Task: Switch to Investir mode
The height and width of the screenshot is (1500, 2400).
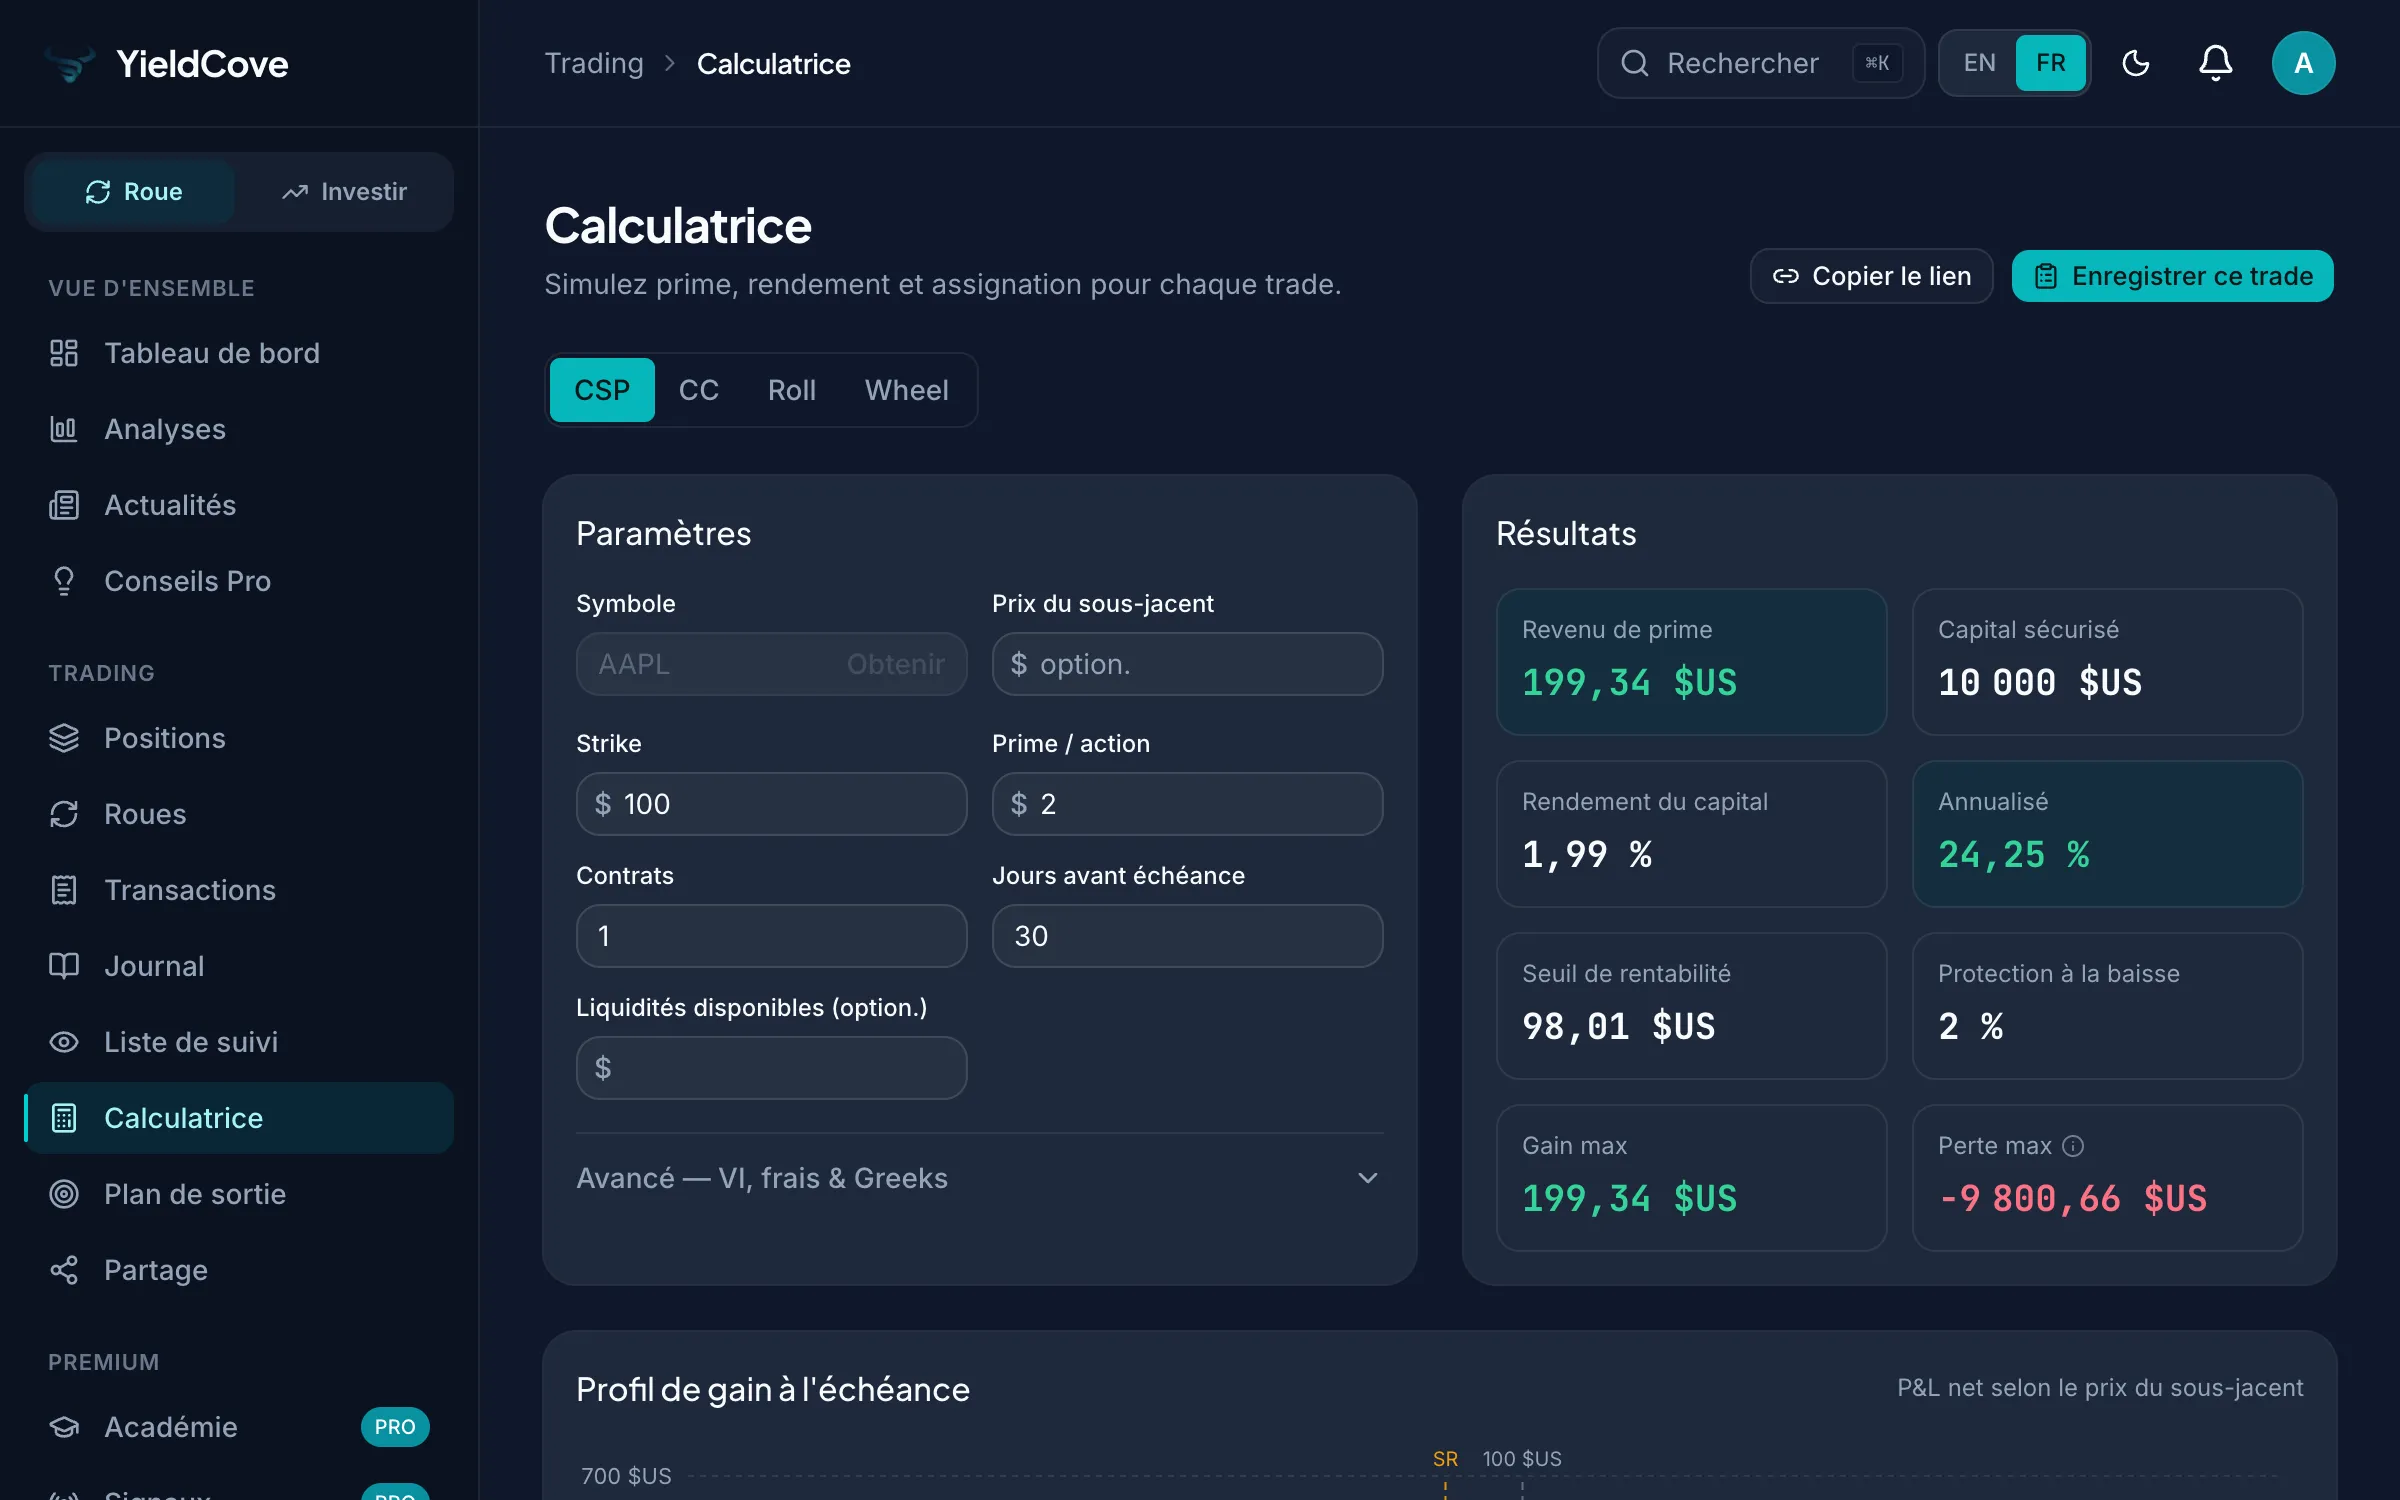Action: [344, 192]
